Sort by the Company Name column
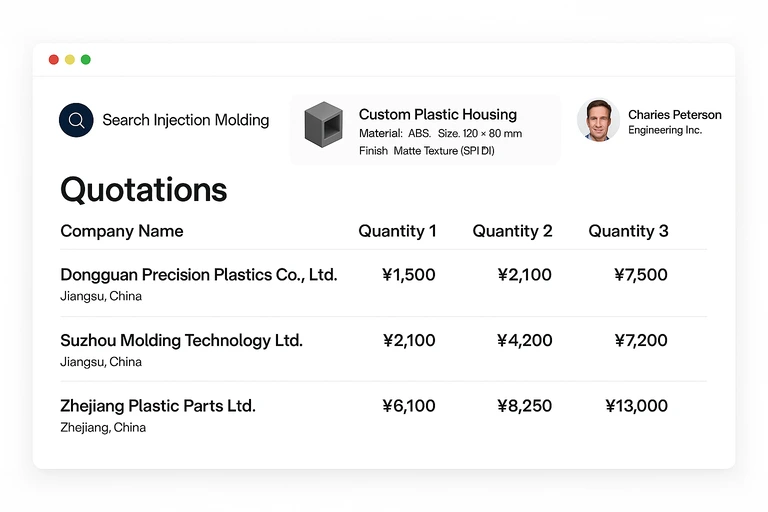 (122, 231)
